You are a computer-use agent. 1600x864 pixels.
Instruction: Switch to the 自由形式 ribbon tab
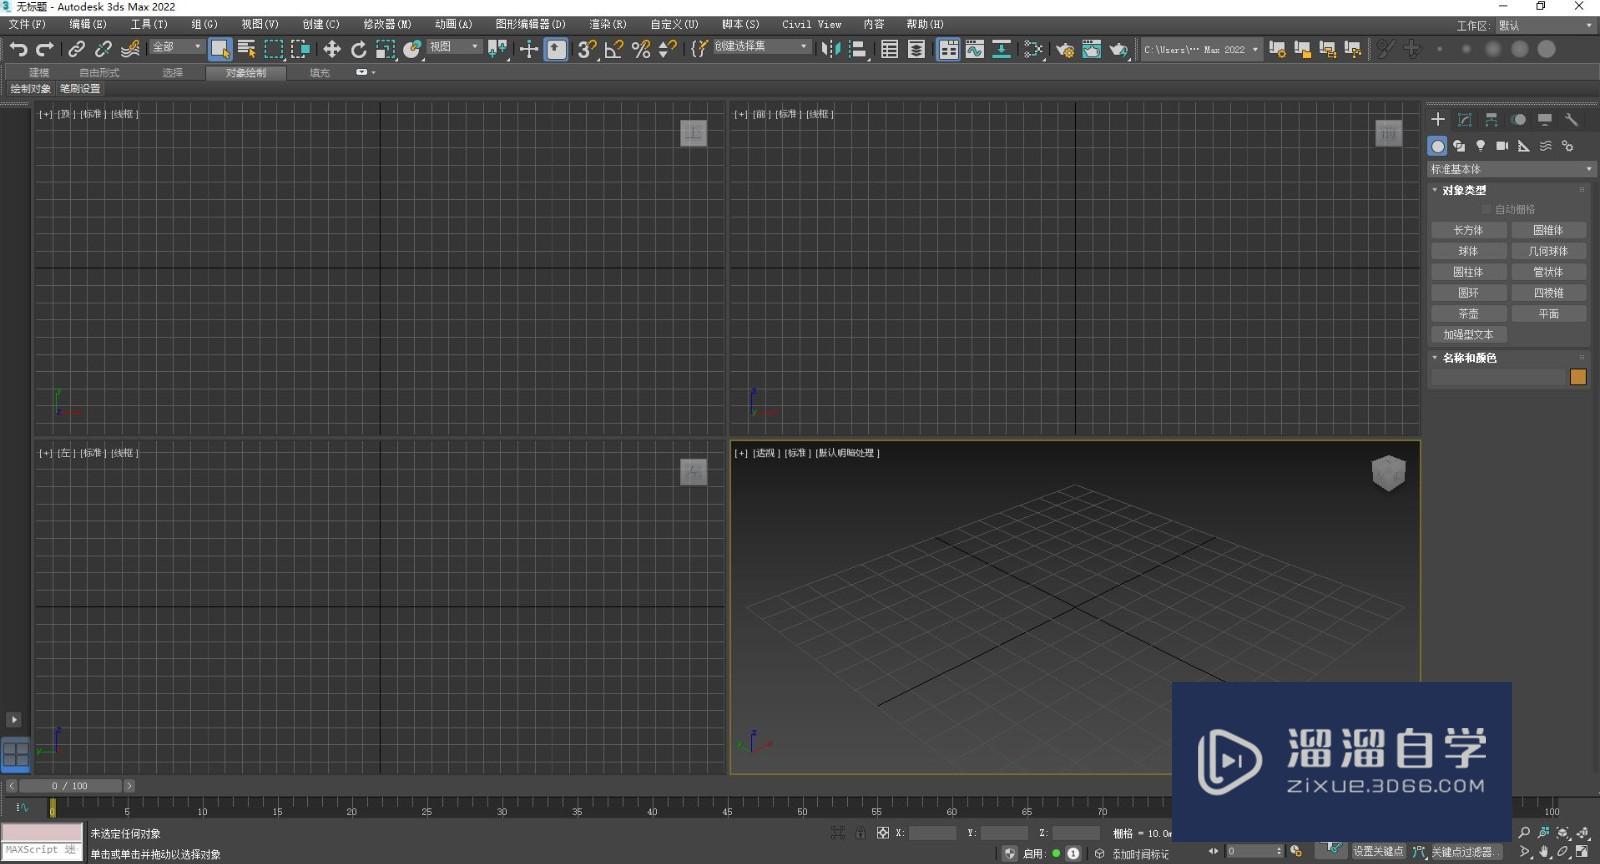coord(99,73)
